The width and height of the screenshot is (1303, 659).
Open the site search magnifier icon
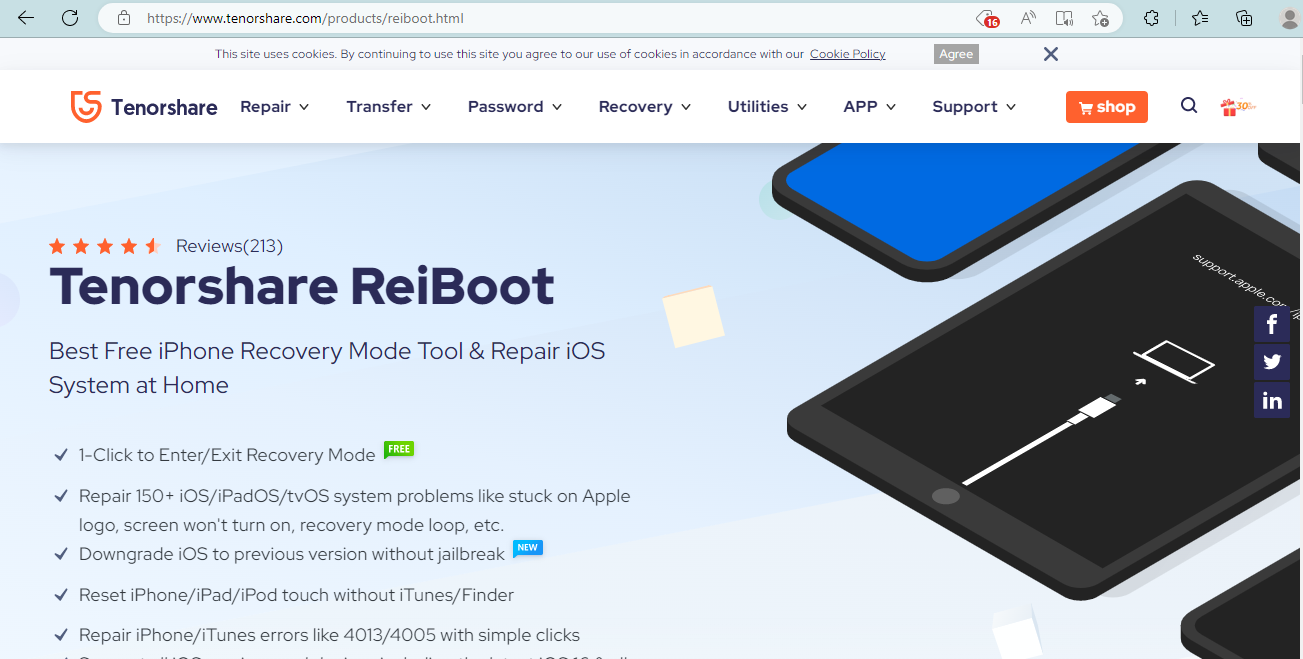(1189, 106)
